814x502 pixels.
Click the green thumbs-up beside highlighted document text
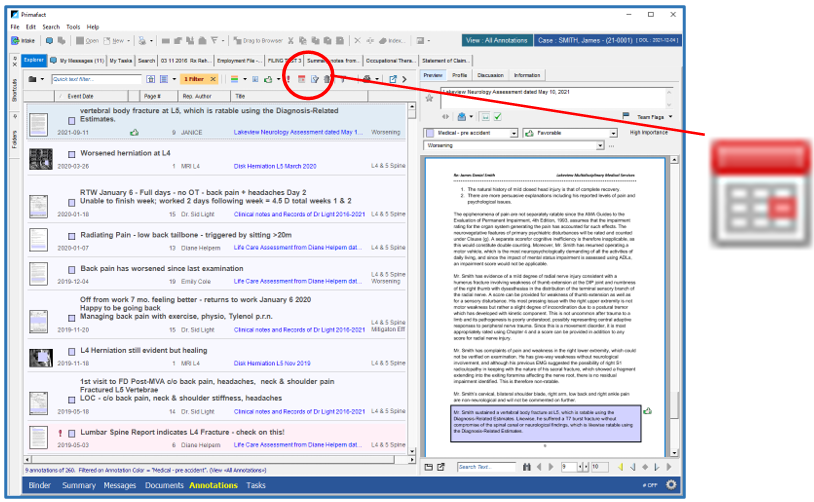pos(647,411)
